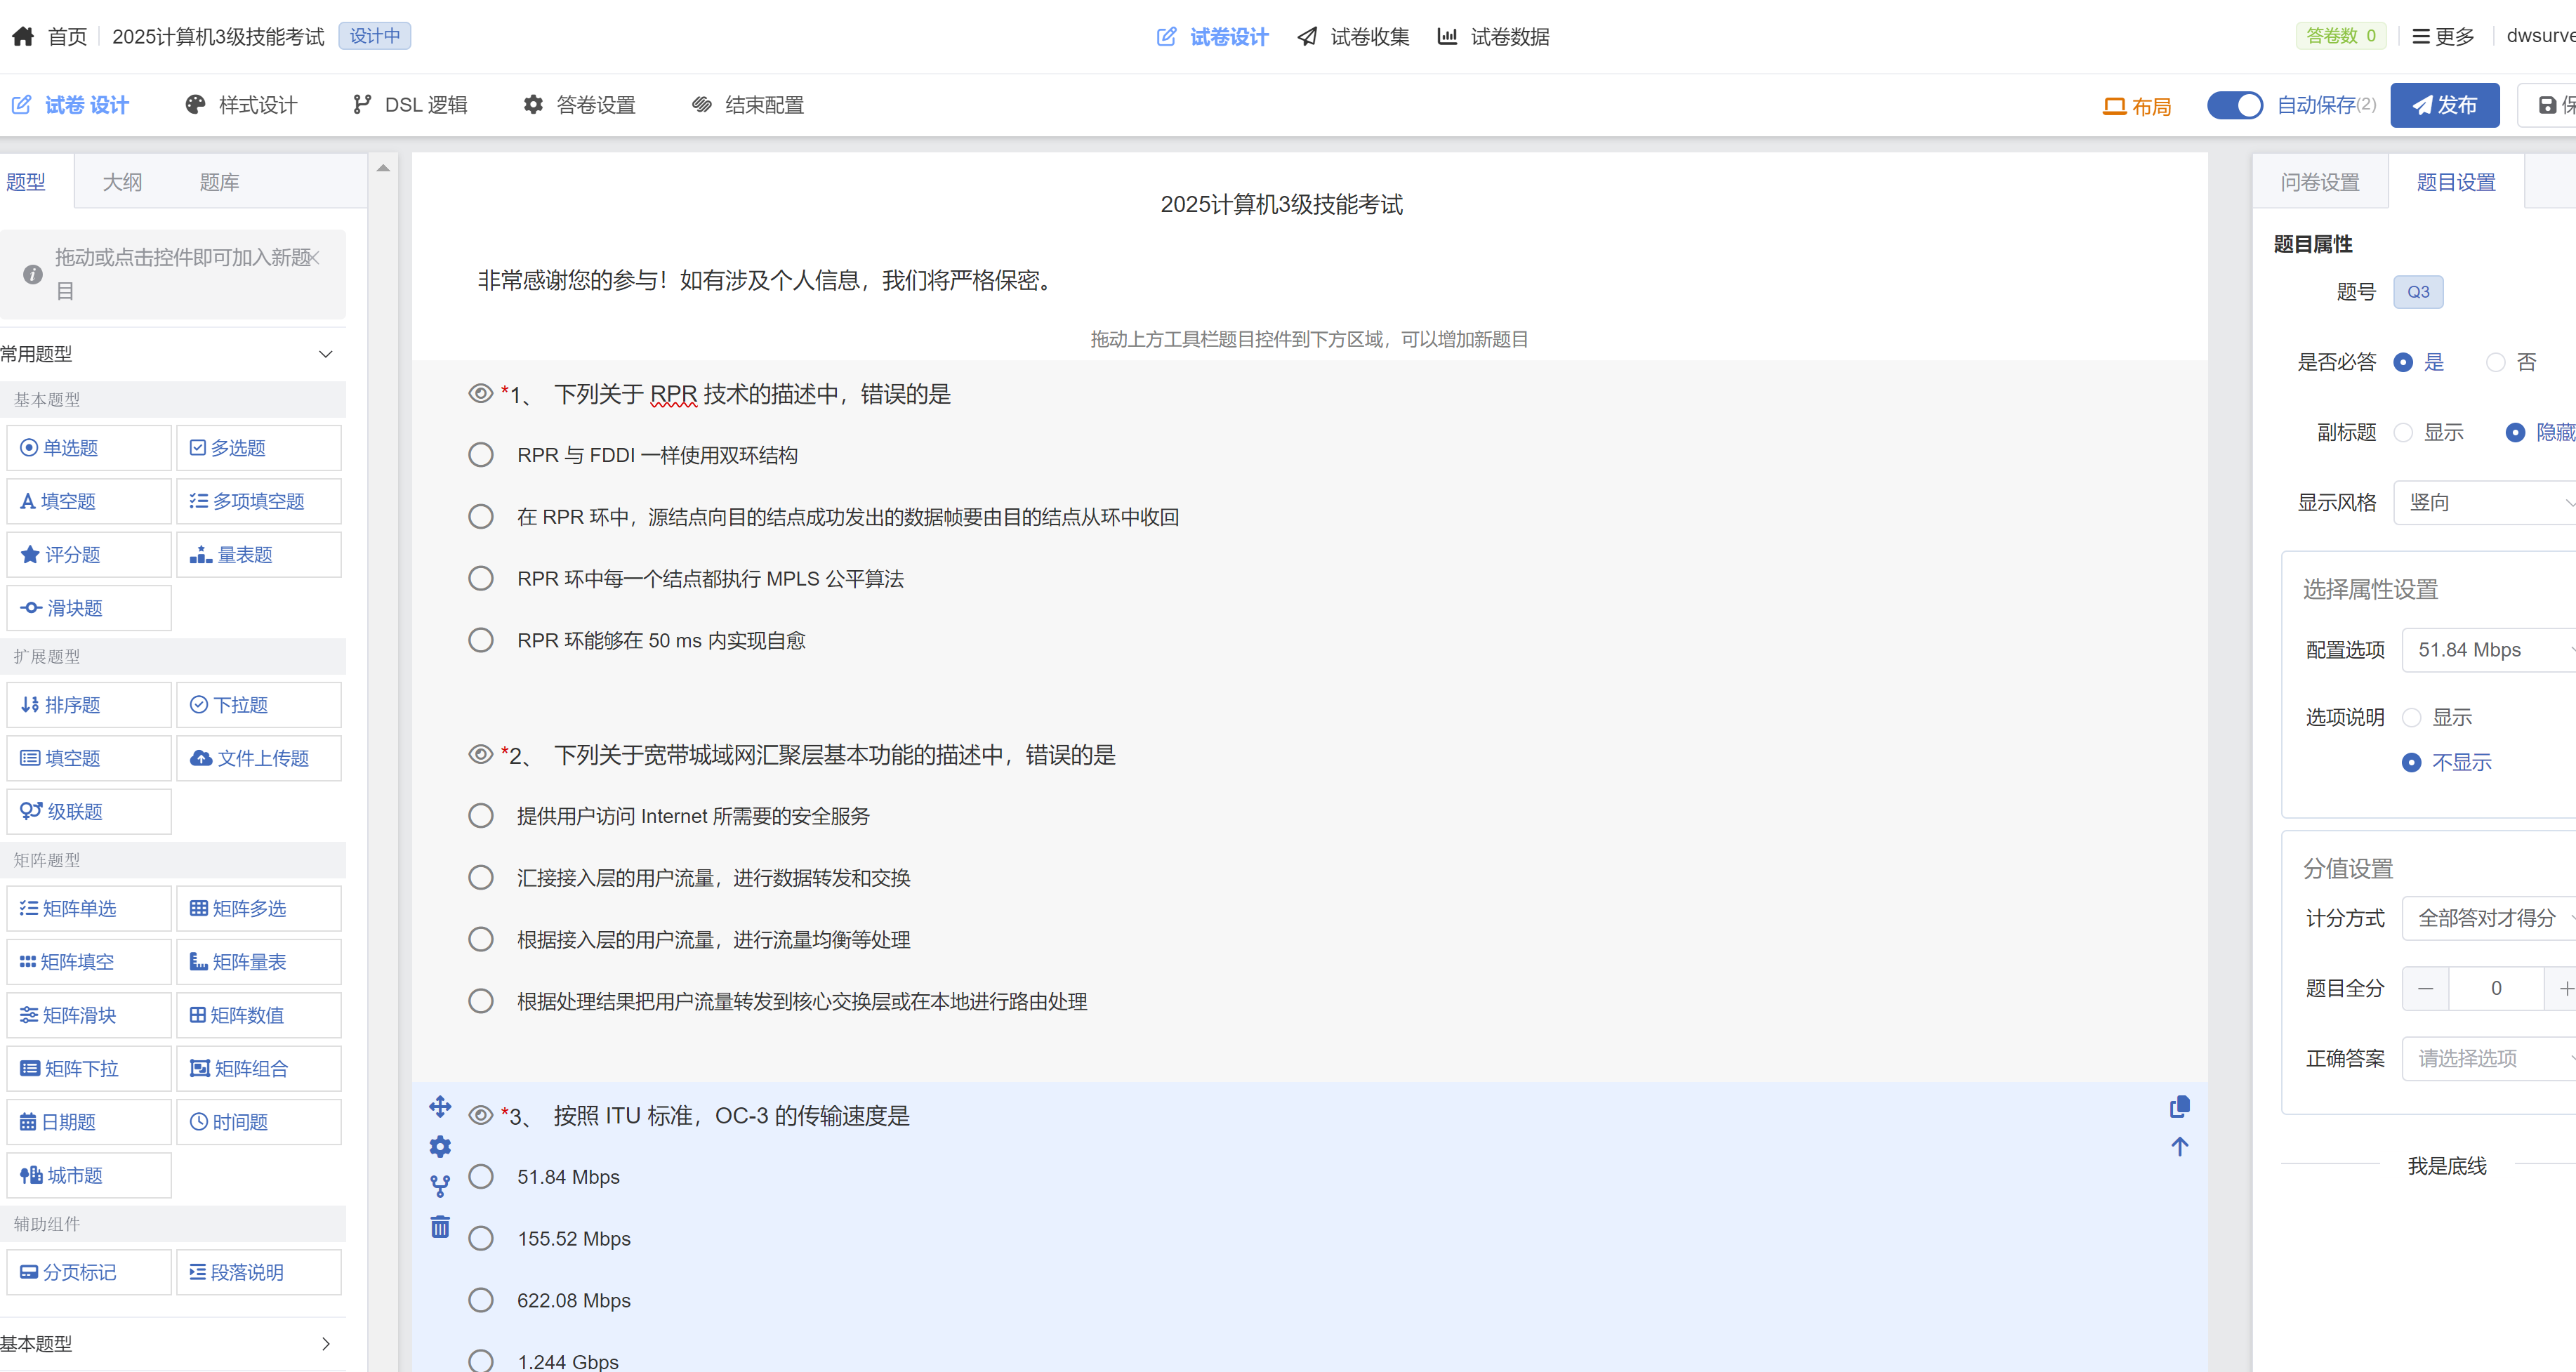
Task: Click the logic branch icon on question 3
Action: click(440, 1186)
